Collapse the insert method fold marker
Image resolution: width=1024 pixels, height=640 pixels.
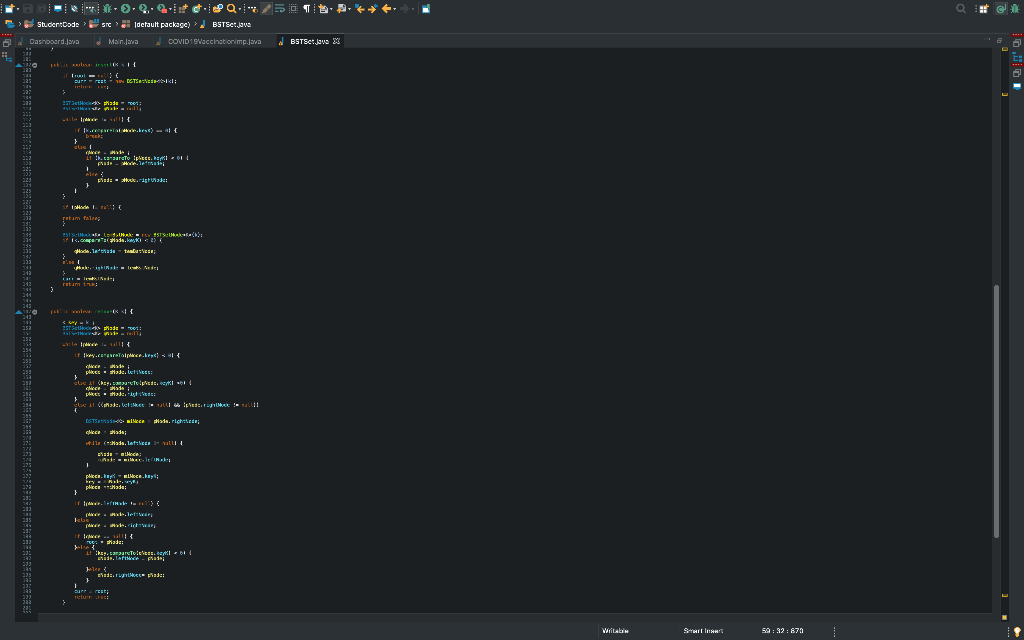point(35,65)
